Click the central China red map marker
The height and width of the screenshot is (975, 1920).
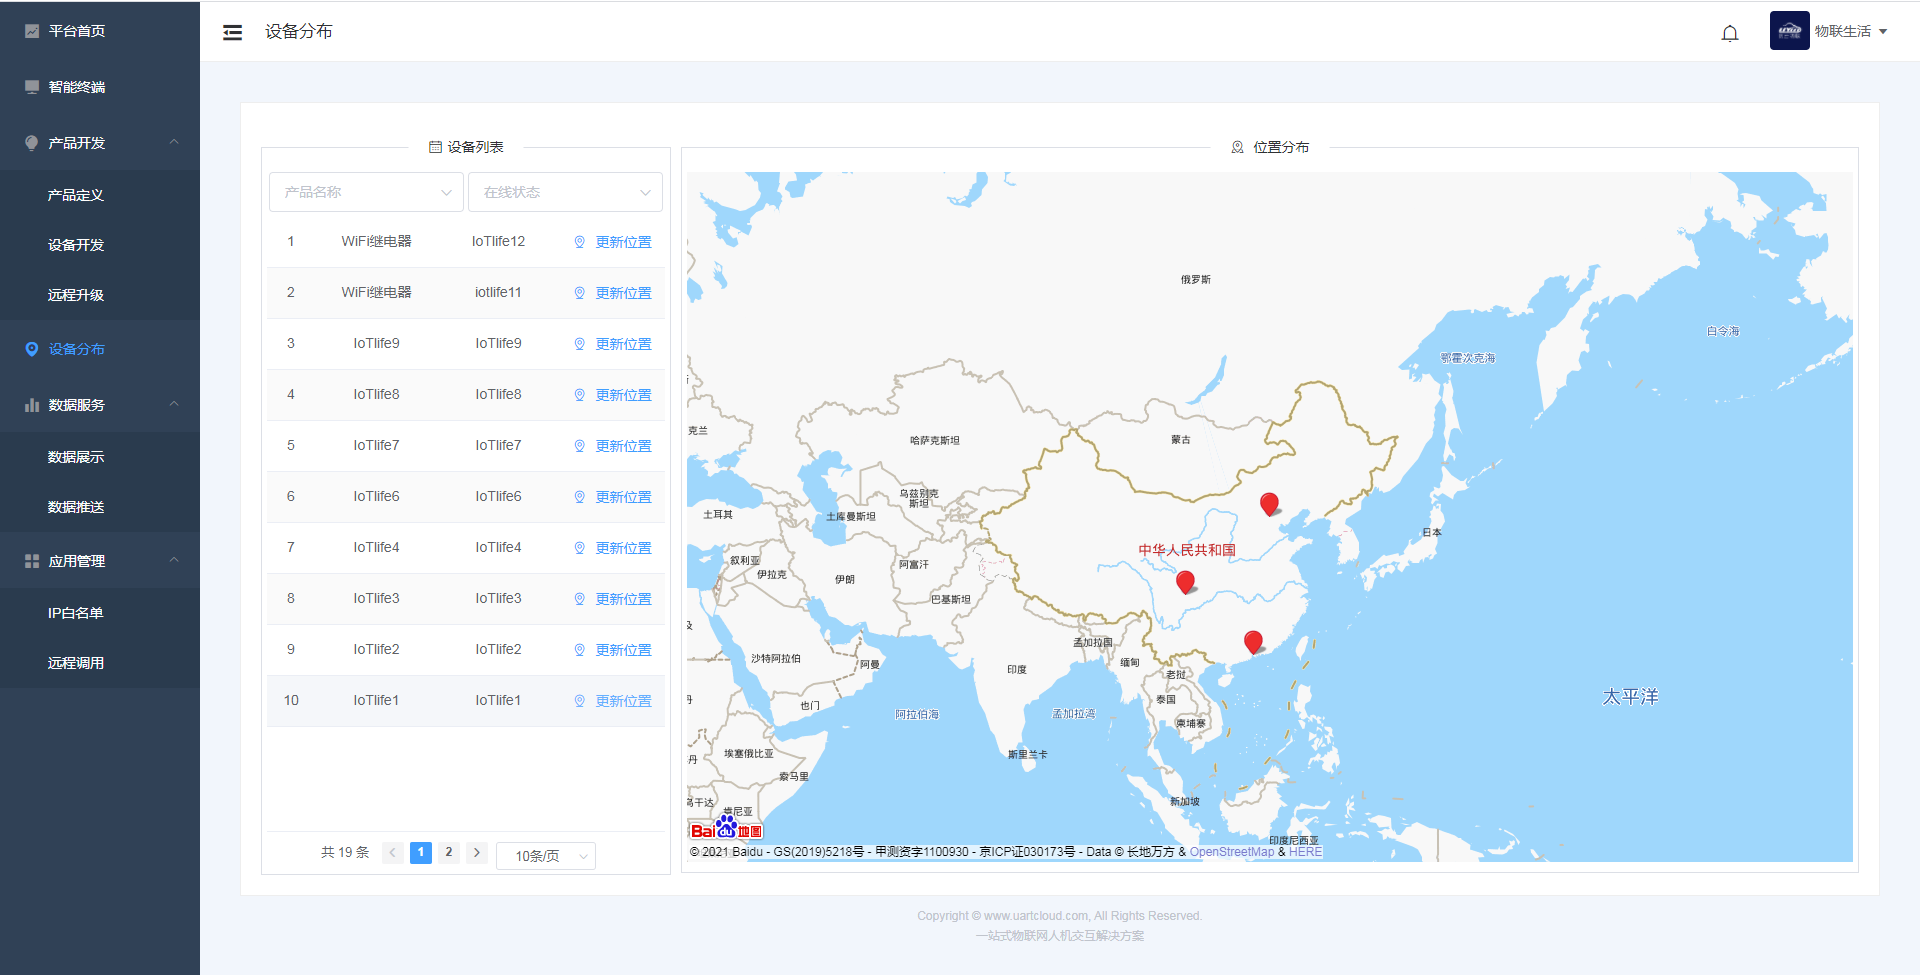tap(1185, 581)
